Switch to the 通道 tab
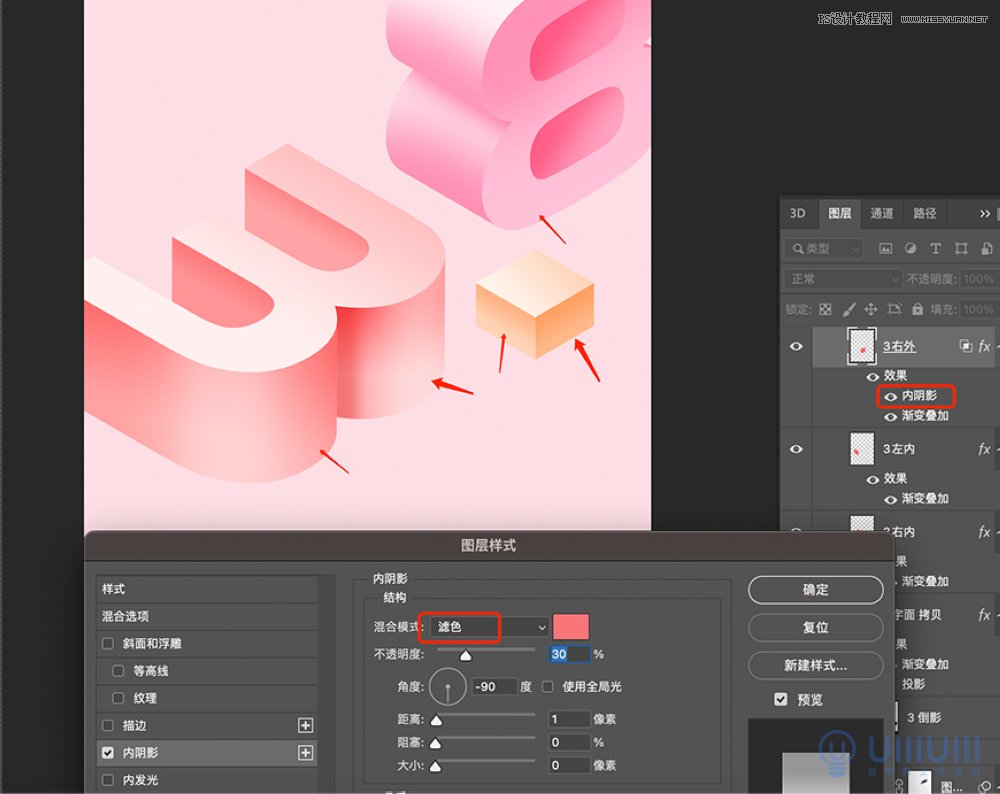This screenshot has width=1000, height=794. click(x=882, y=213)
